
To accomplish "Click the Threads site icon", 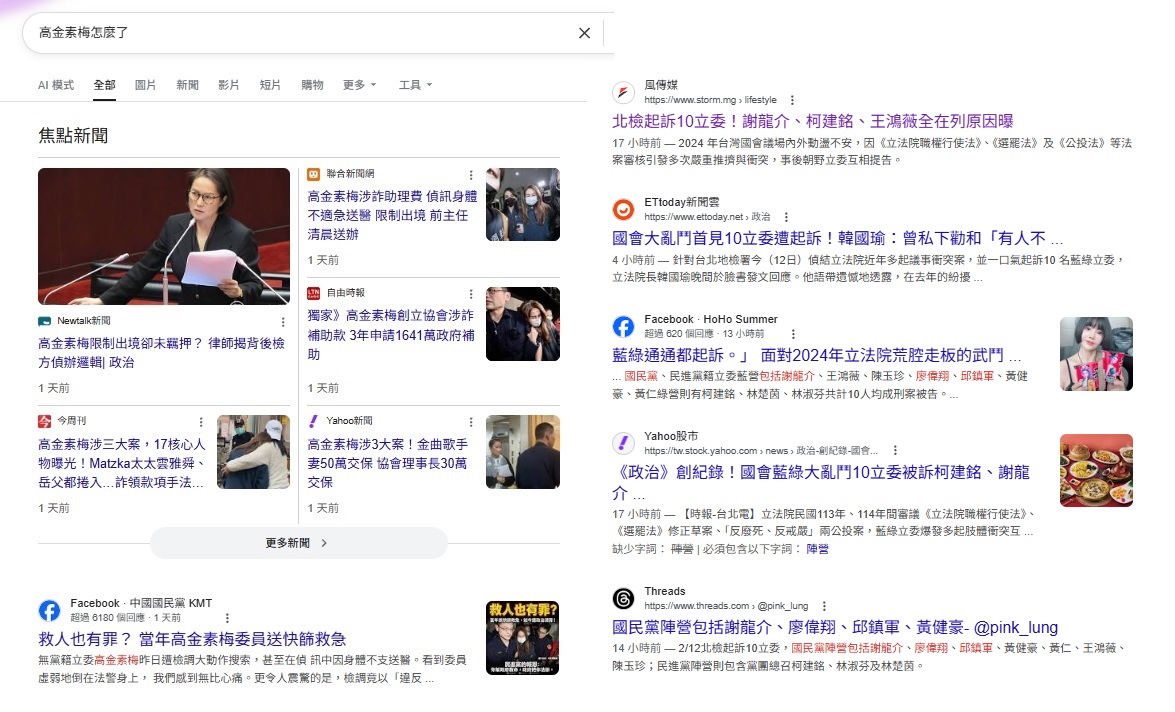I will [x=623, y=598].
